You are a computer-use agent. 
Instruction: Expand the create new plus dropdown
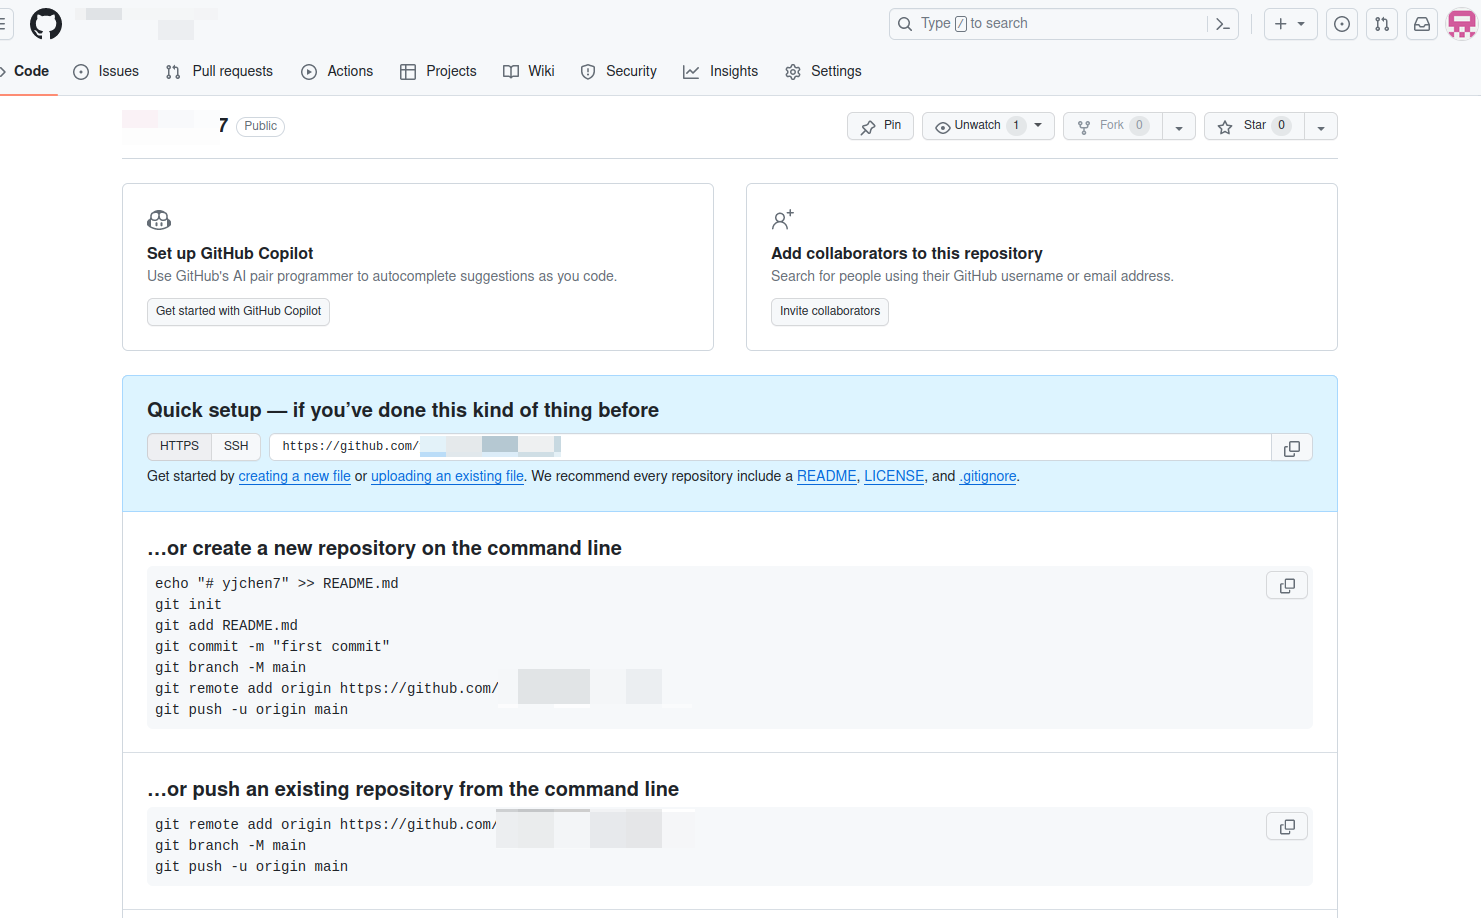pyautogui.click(x=1290, y=24)
